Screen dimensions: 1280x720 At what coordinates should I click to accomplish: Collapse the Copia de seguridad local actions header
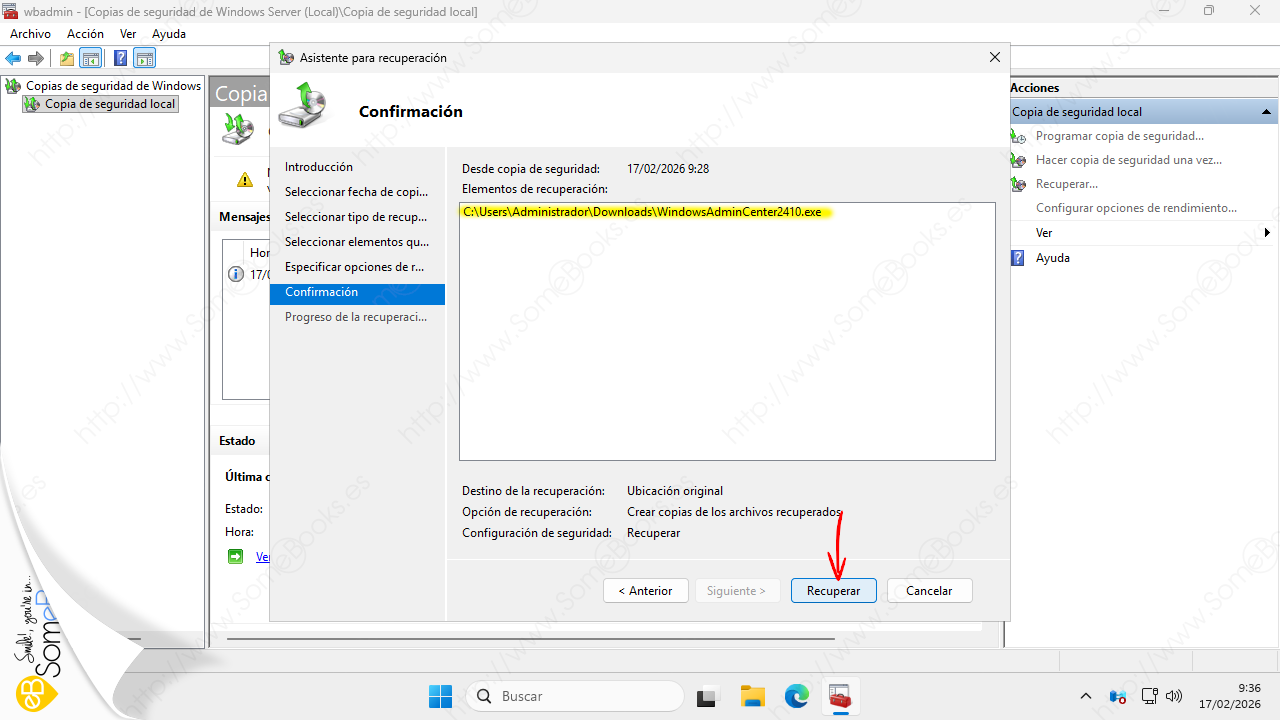(x=1266, y=112)
